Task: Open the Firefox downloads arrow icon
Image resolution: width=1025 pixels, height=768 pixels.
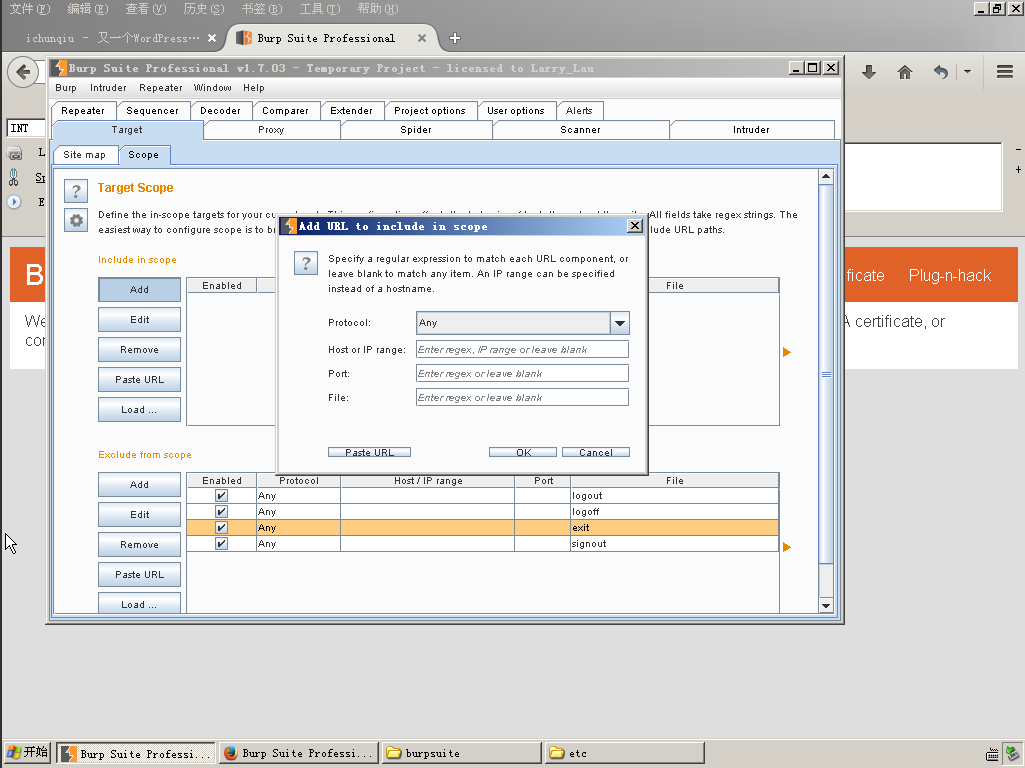Action: (x=869, y=72)
